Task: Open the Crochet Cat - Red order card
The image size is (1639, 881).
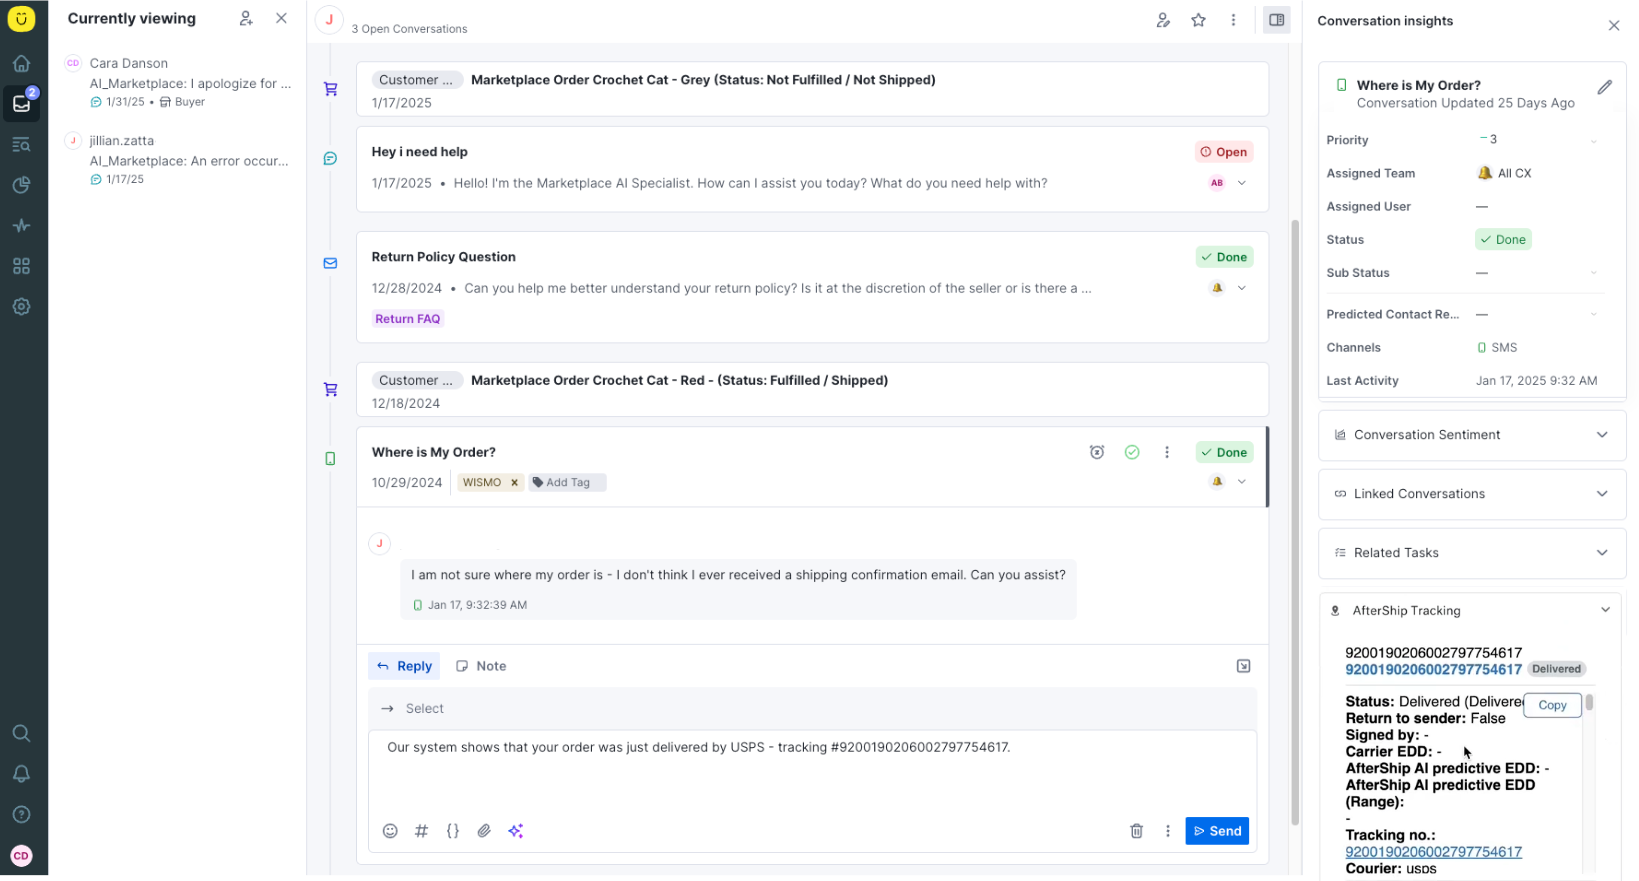Action: coord(812,390)
